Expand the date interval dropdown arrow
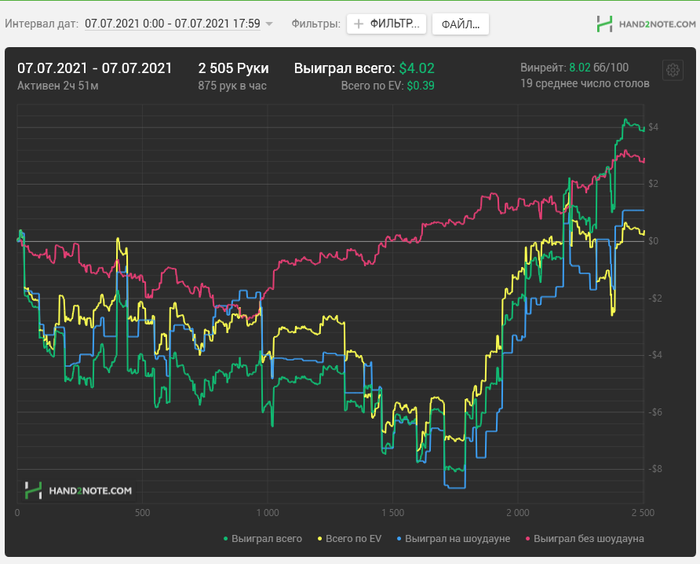Image resolution: width=700 pixels, height=564 pixels. (269, 24)
